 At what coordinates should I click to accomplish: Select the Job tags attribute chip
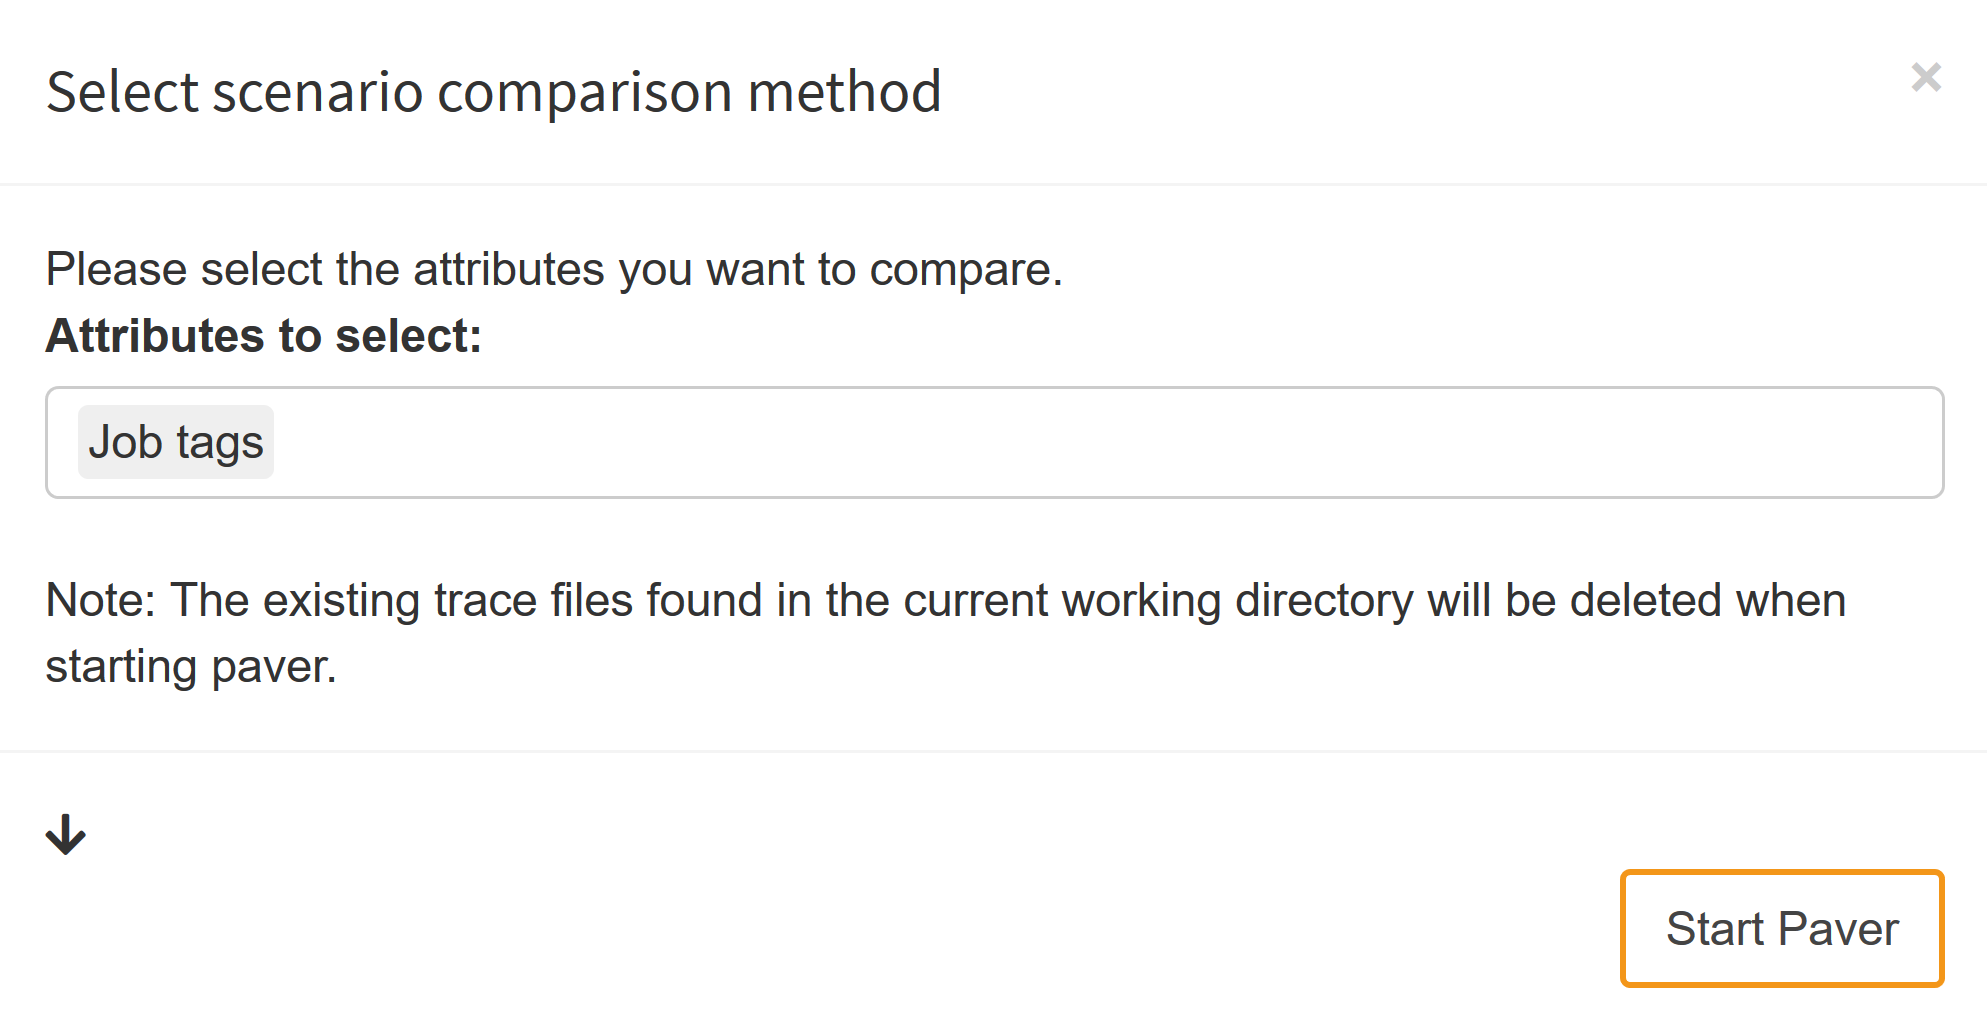click(x=176, y=442)
